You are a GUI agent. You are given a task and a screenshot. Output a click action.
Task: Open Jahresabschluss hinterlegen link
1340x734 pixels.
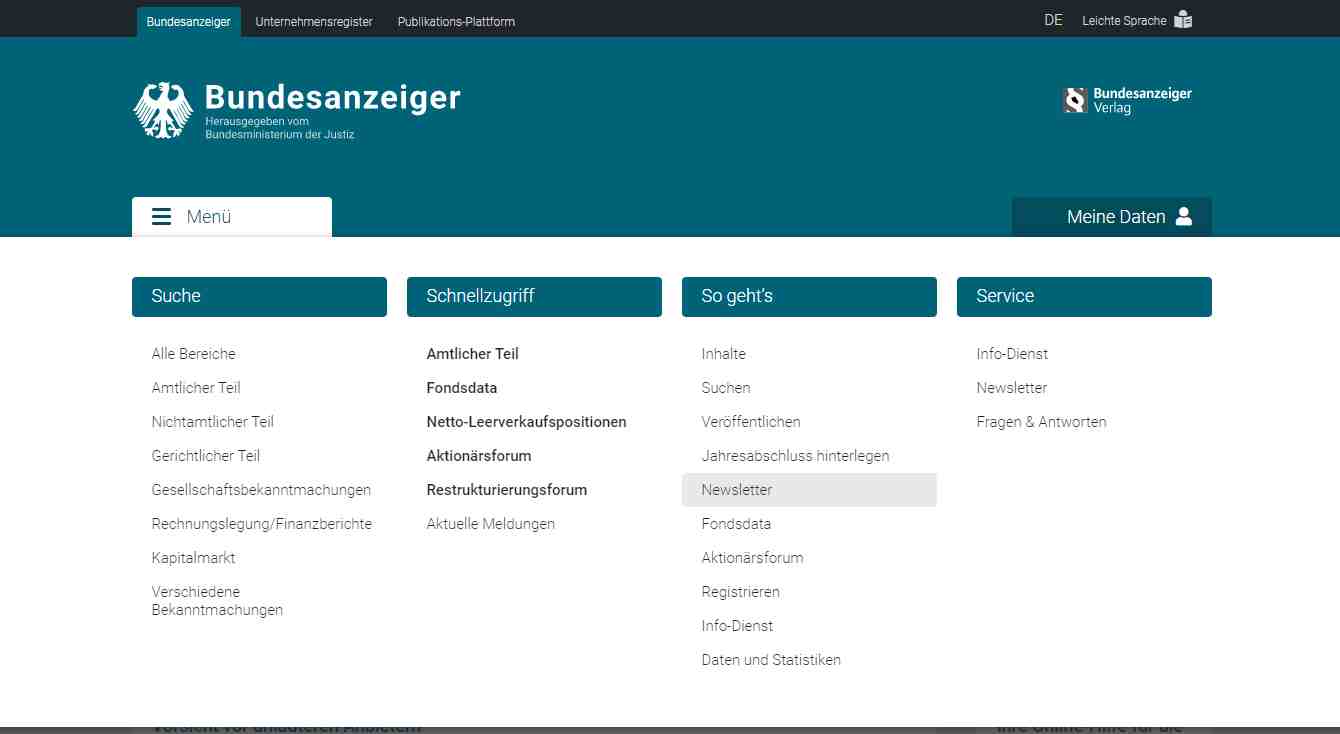click(x=796, y=456)
